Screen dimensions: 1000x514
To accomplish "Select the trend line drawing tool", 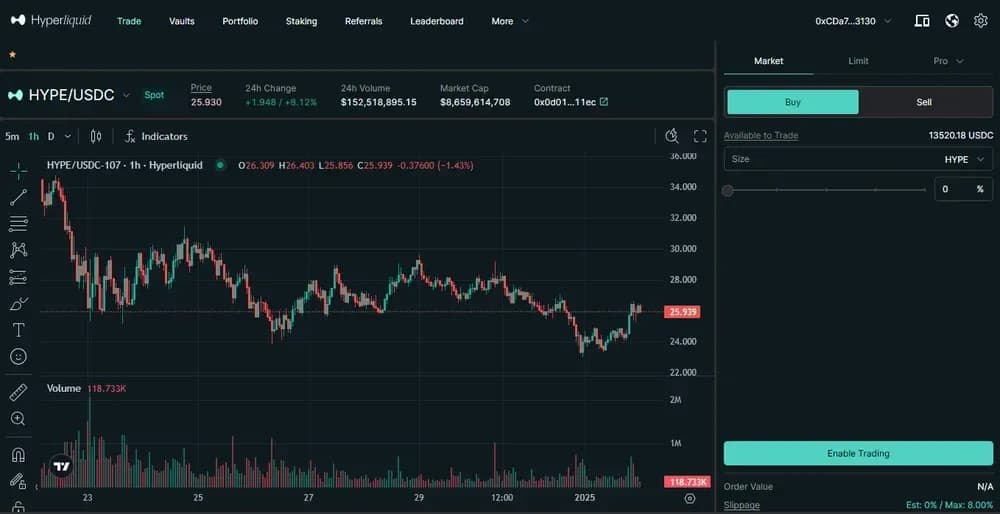I will click(18, 197).
